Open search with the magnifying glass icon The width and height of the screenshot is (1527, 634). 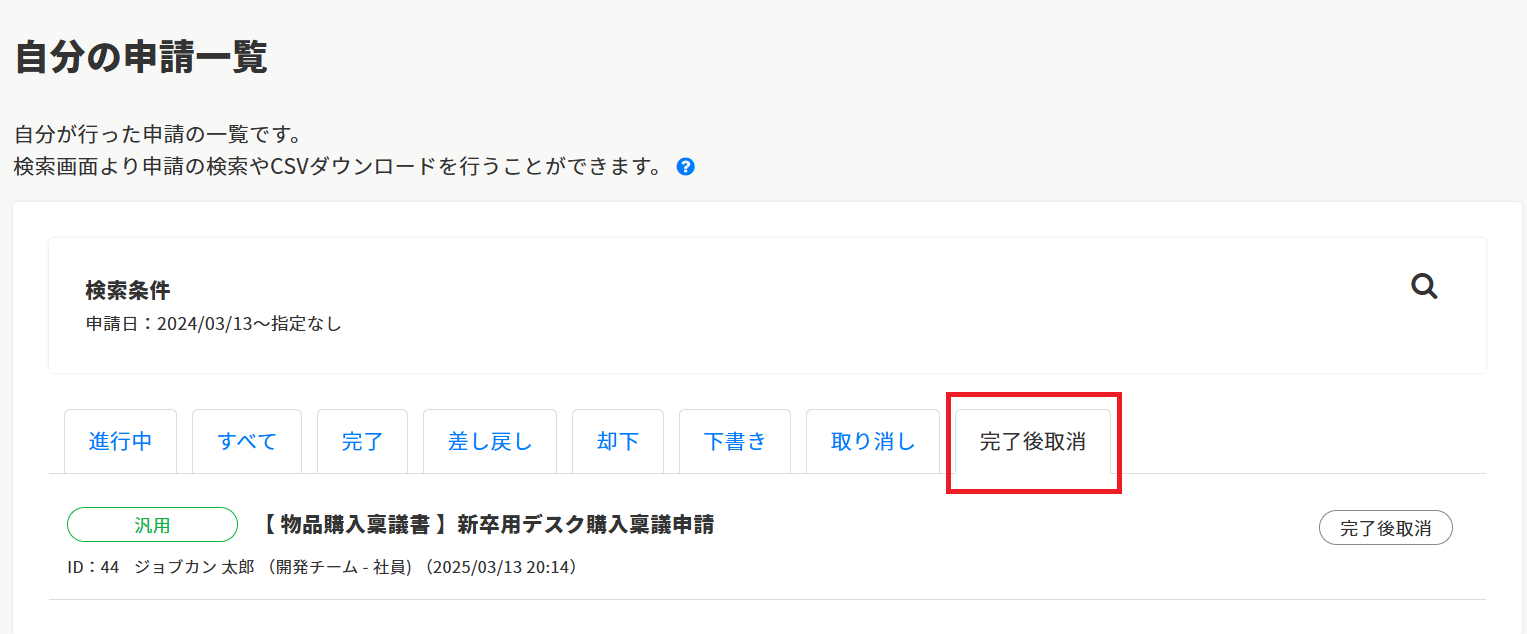coord(1424,287)
